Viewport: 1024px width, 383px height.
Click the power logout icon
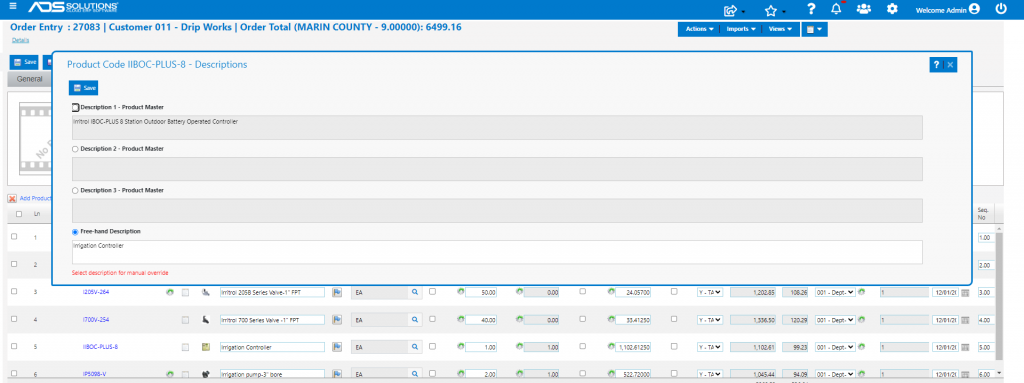[1001, 9]
